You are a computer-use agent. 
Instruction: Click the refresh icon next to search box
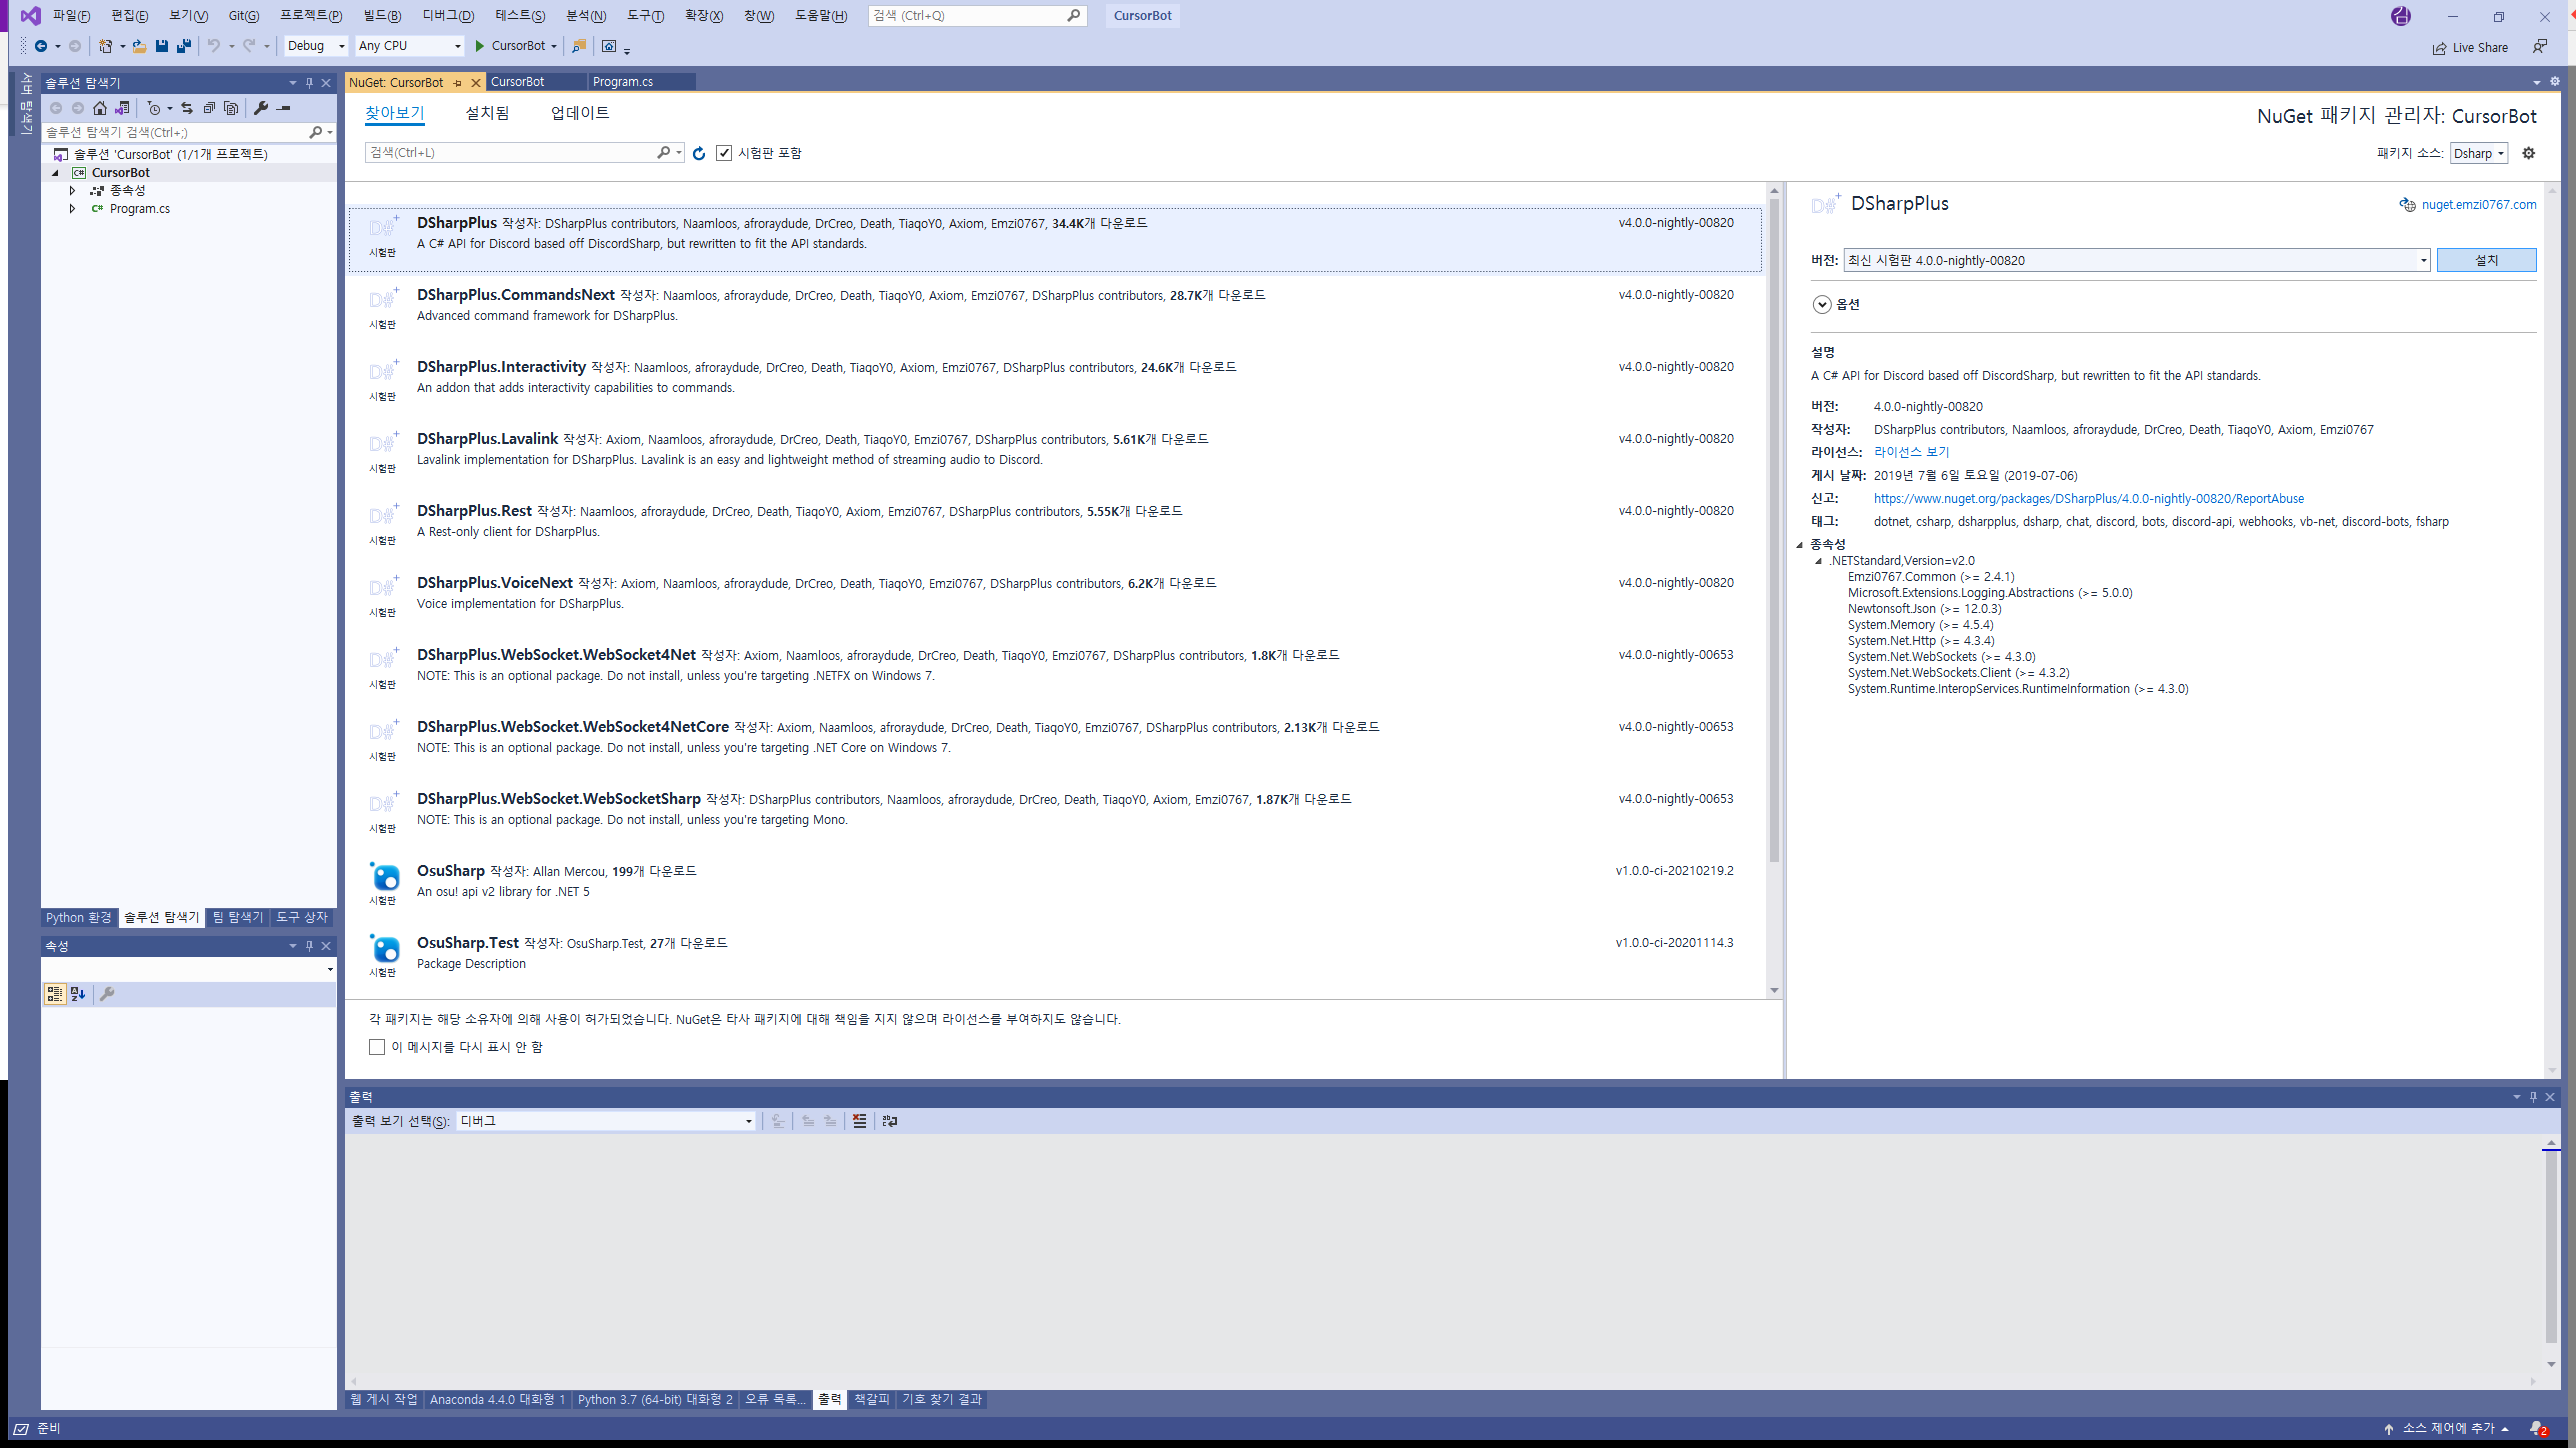pos(699,153)
